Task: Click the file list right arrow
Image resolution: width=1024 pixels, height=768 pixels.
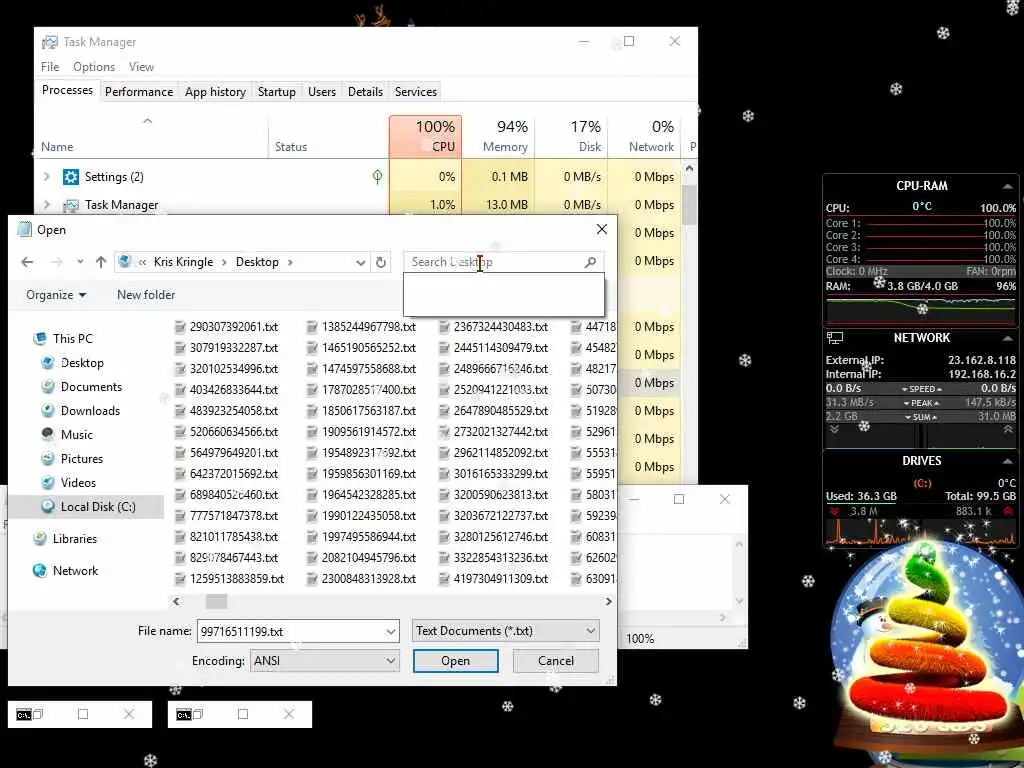Action: point(609,601)
